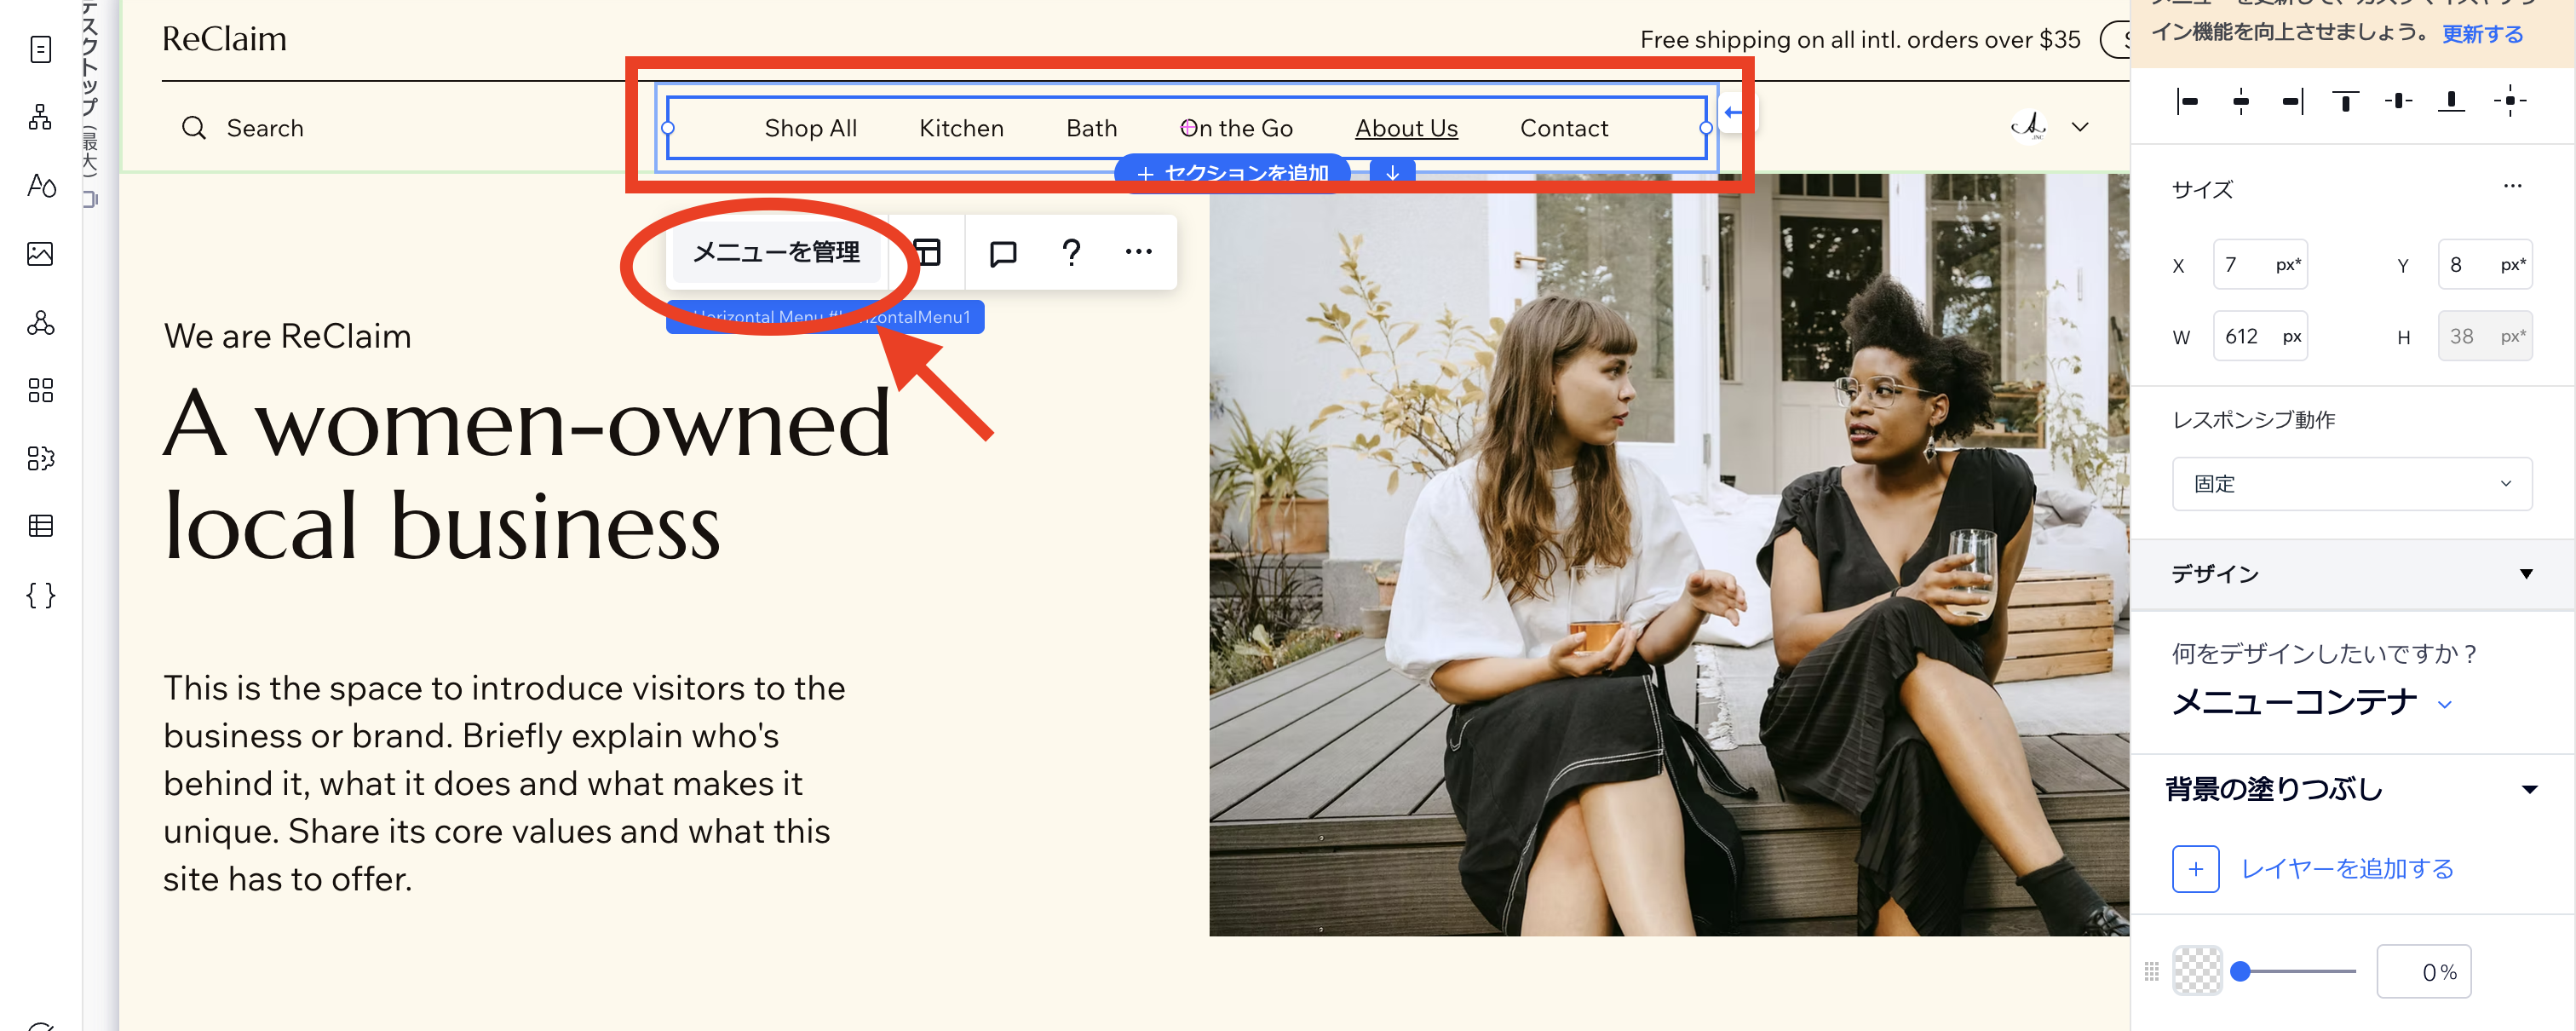Click the 更新する link
2576x1031 pixels.
point(2481,34)
